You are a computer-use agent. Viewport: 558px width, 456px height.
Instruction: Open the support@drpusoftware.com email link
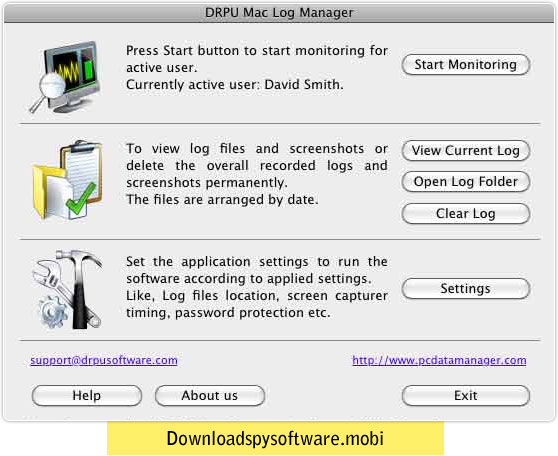coord(104,360)
